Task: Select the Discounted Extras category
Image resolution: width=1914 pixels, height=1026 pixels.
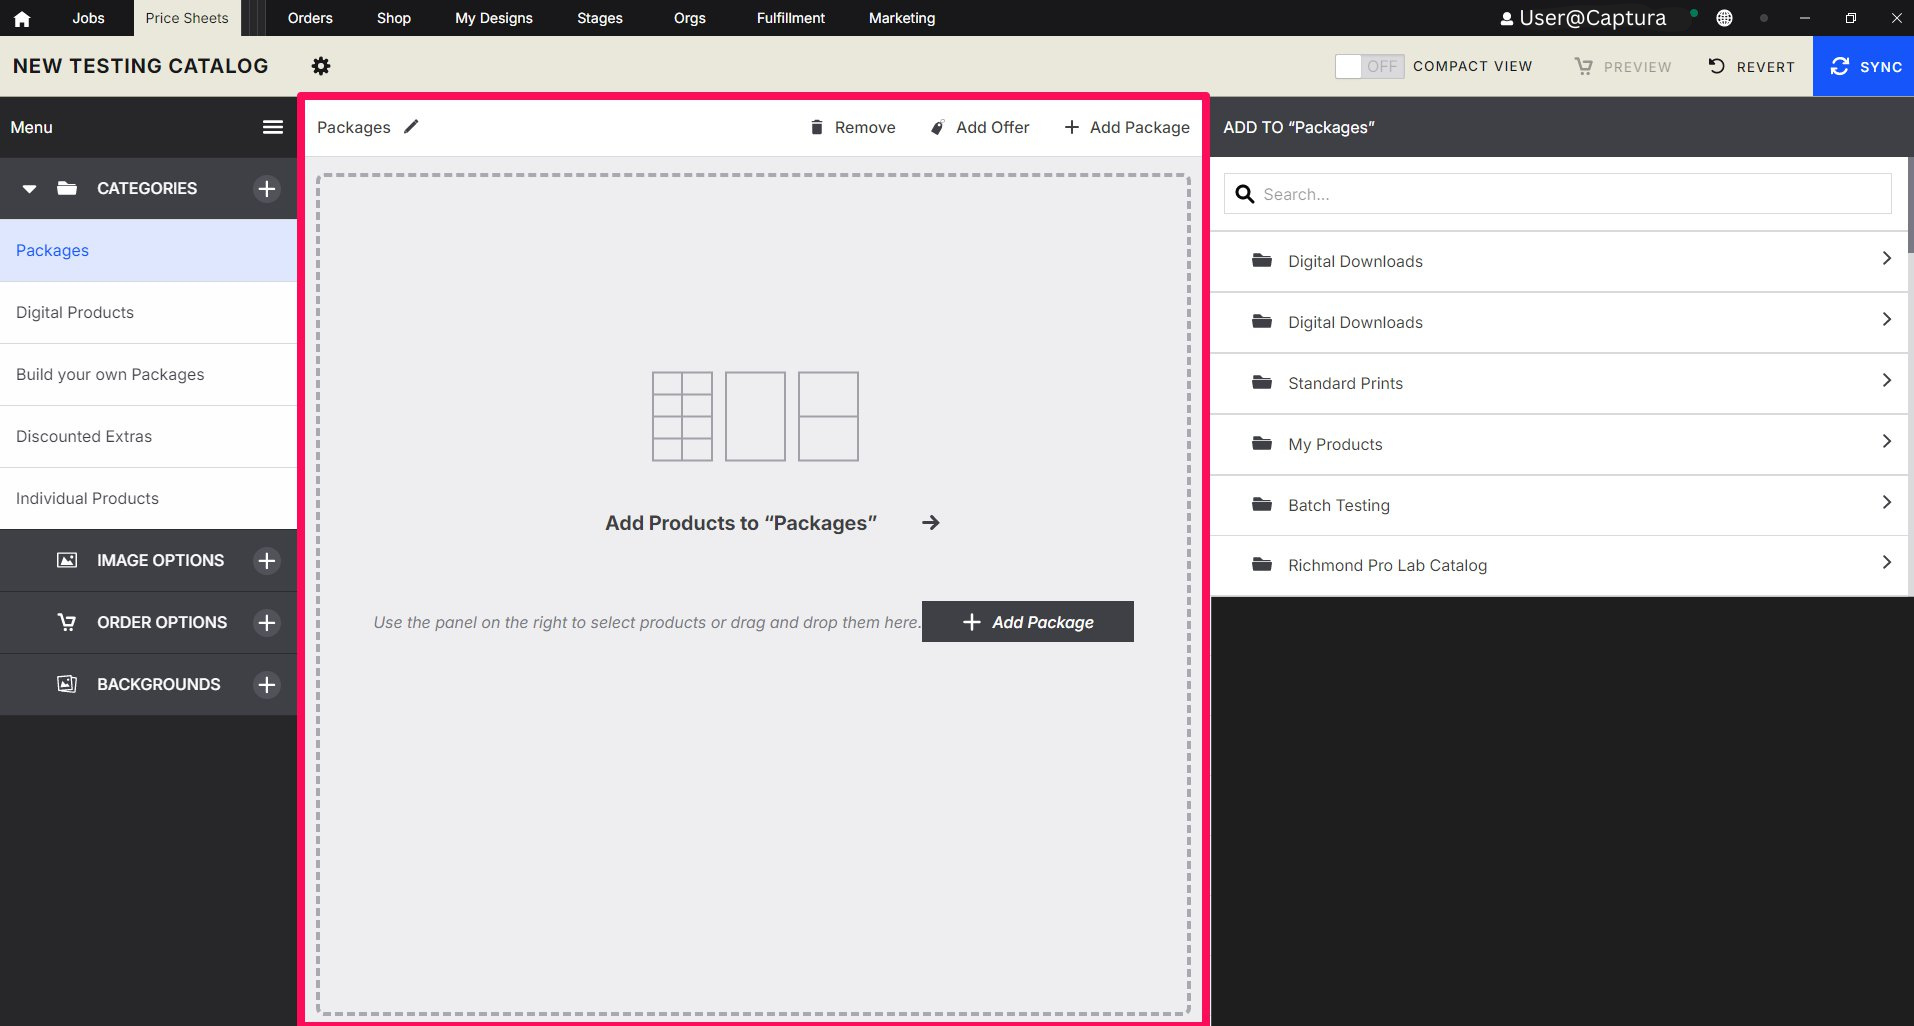Action: tap(148, 436)
